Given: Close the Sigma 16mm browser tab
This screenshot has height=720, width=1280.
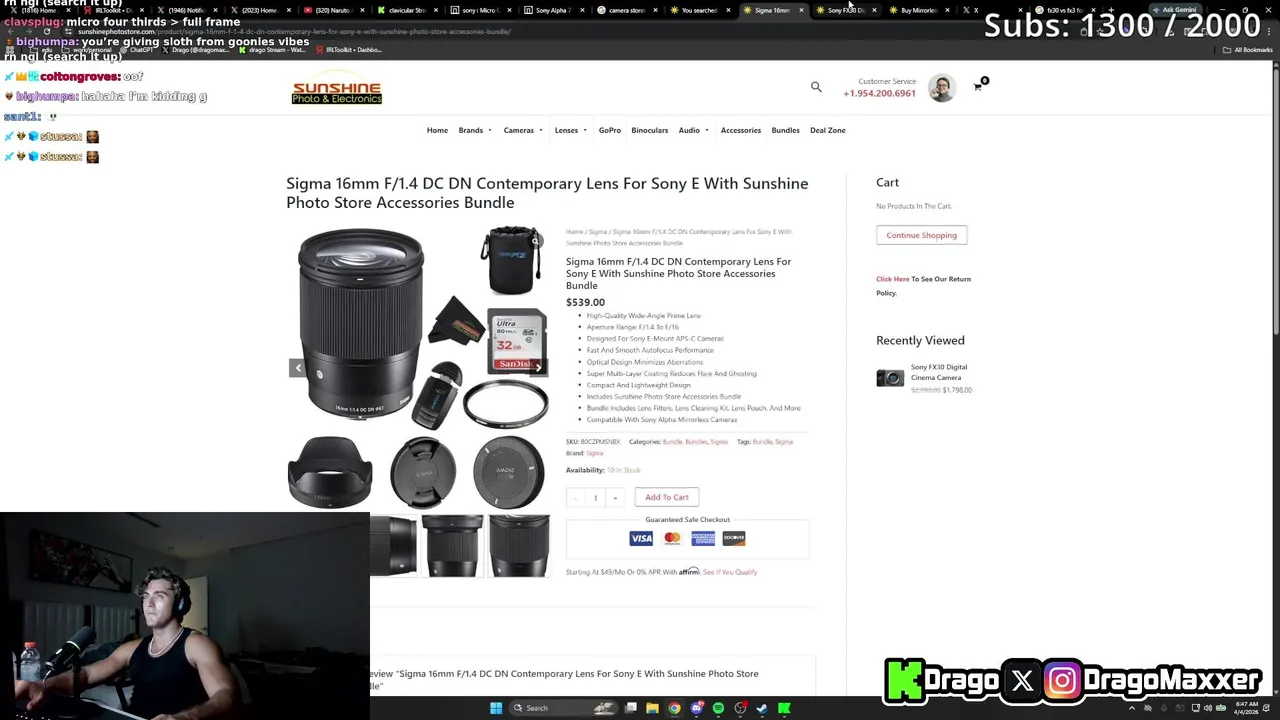Looking at the screenshot, I should pyautogui.click(x=801, y=10).
